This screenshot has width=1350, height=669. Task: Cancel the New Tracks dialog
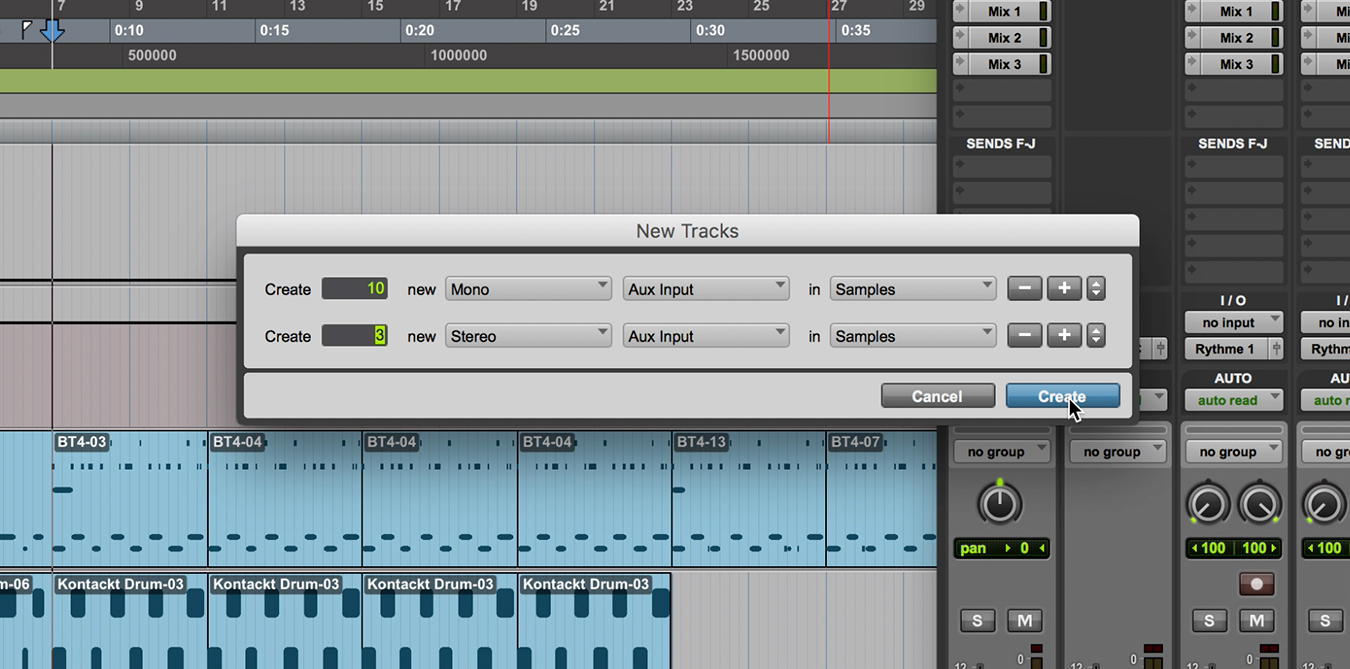point(937,396)
